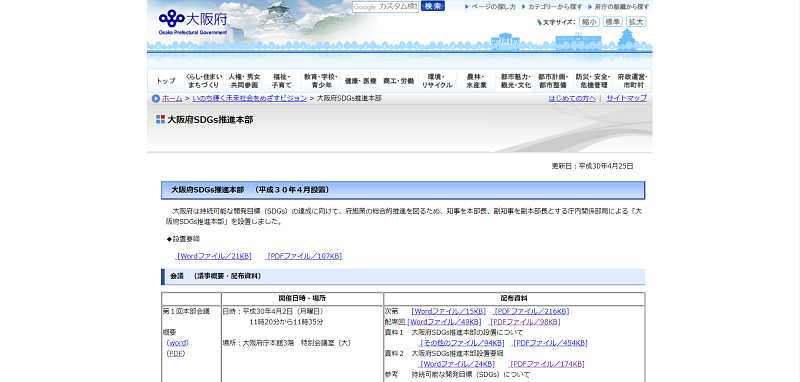This screenshot has height=382, width=800.
Task: Click the 第1回本部会議 cell text
Action: [x=186, y=311]
